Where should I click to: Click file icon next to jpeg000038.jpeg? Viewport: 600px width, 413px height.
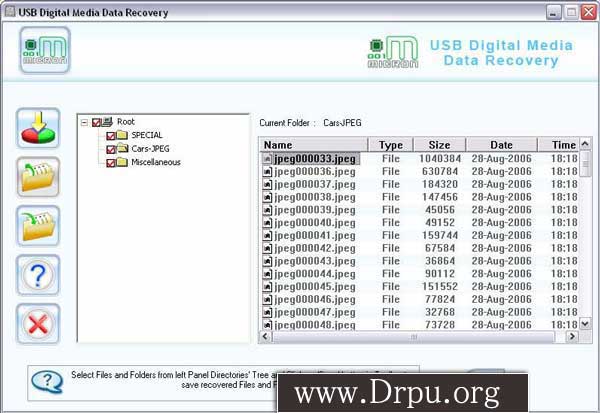click(267, 197)
